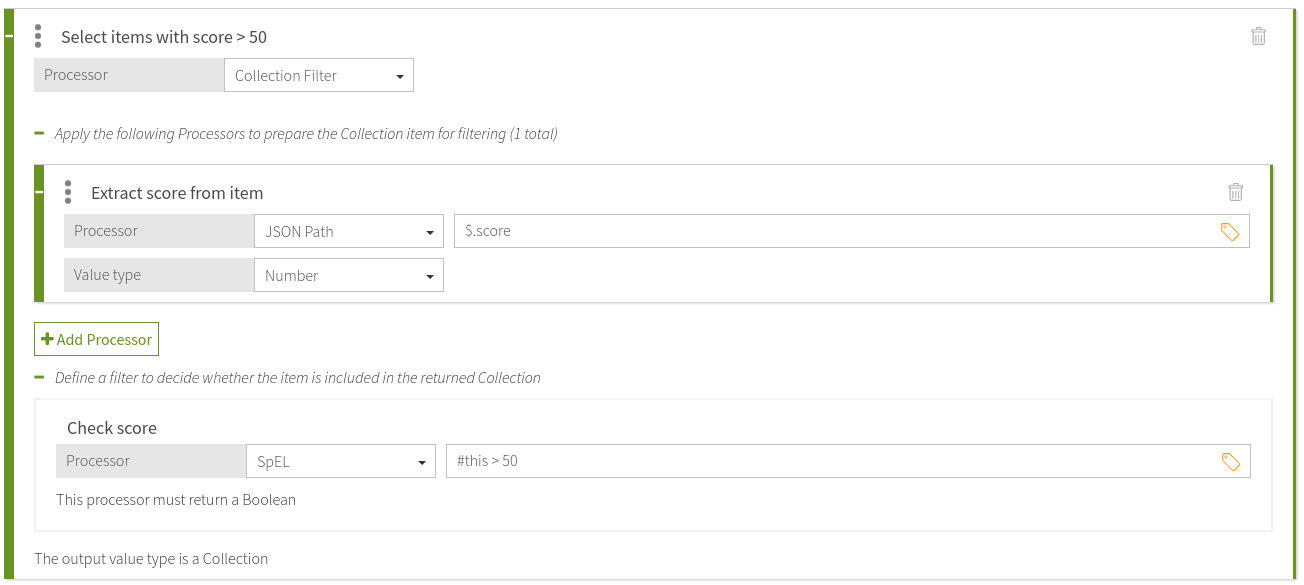
Task: Open the SpEL processor dropdown under Check score
Action: [341, 460]
